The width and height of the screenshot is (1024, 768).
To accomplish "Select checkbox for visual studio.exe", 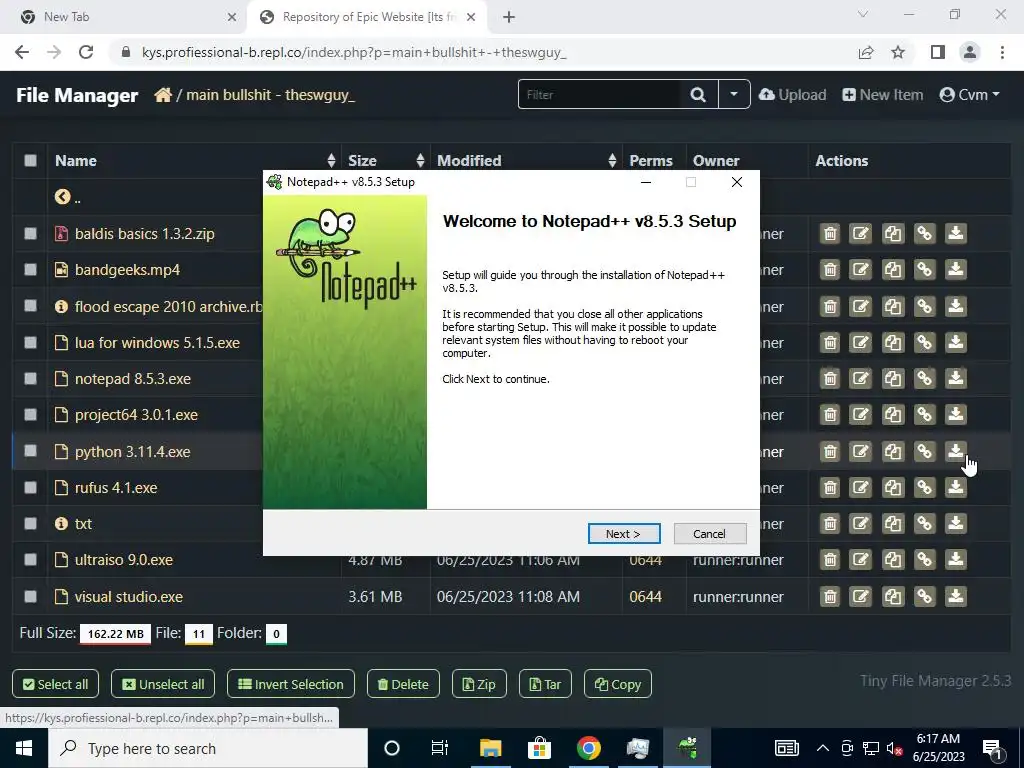I will pos(30,596).
